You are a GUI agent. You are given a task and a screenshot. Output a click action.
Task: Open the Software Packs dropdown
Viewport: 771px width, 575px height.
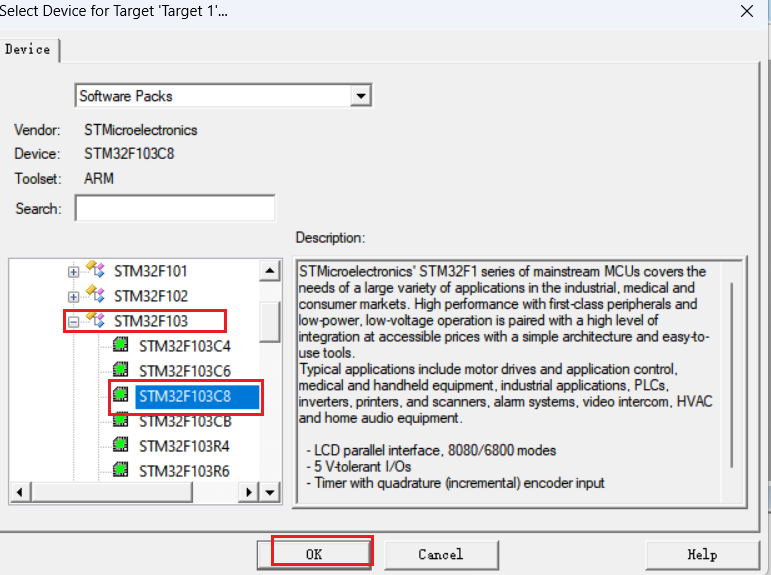point(361,96)
